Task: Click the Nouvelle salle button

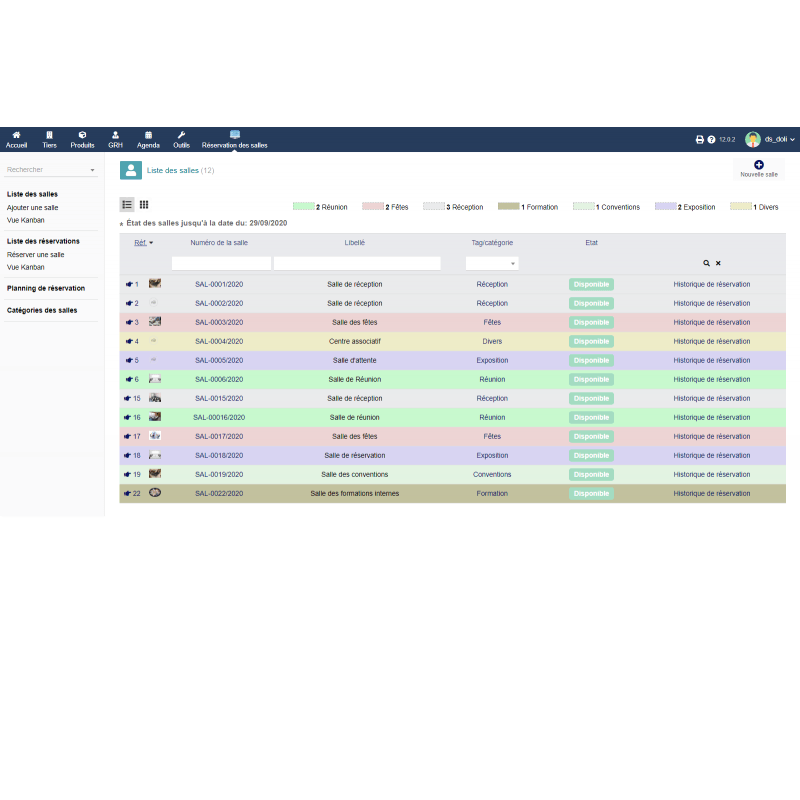Action: click(x=758, y=168)
